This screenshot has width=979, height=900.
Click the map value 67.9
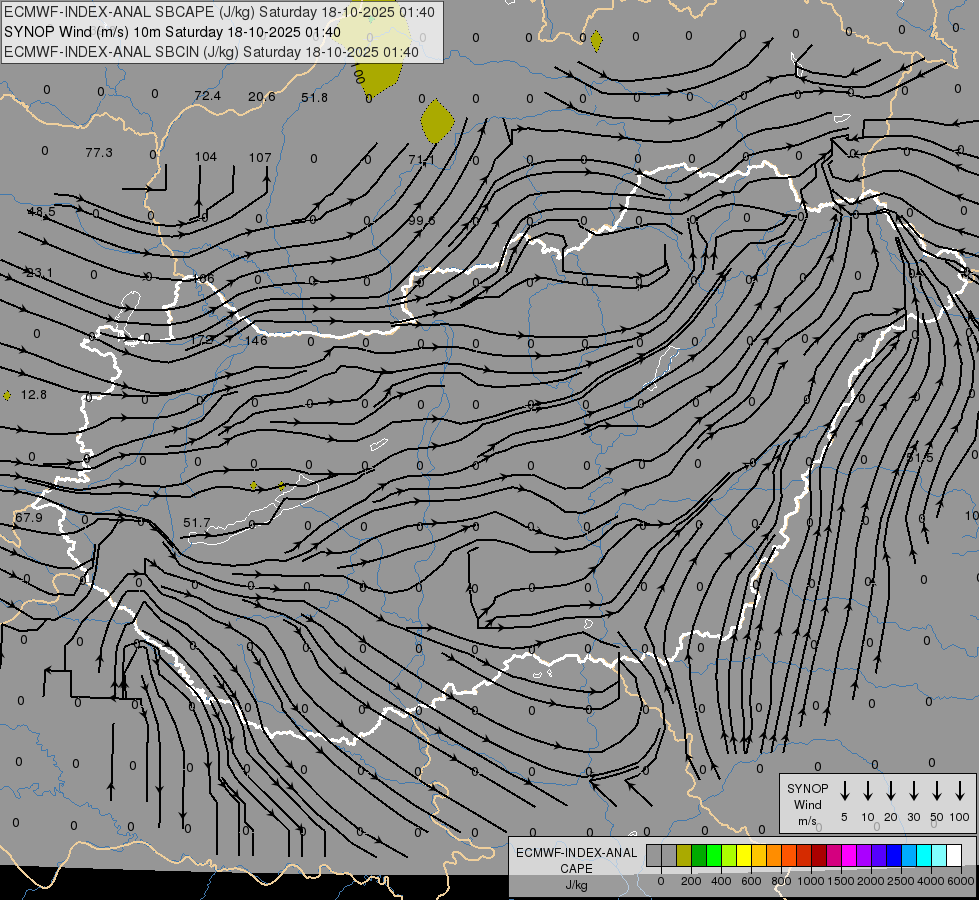29,518
